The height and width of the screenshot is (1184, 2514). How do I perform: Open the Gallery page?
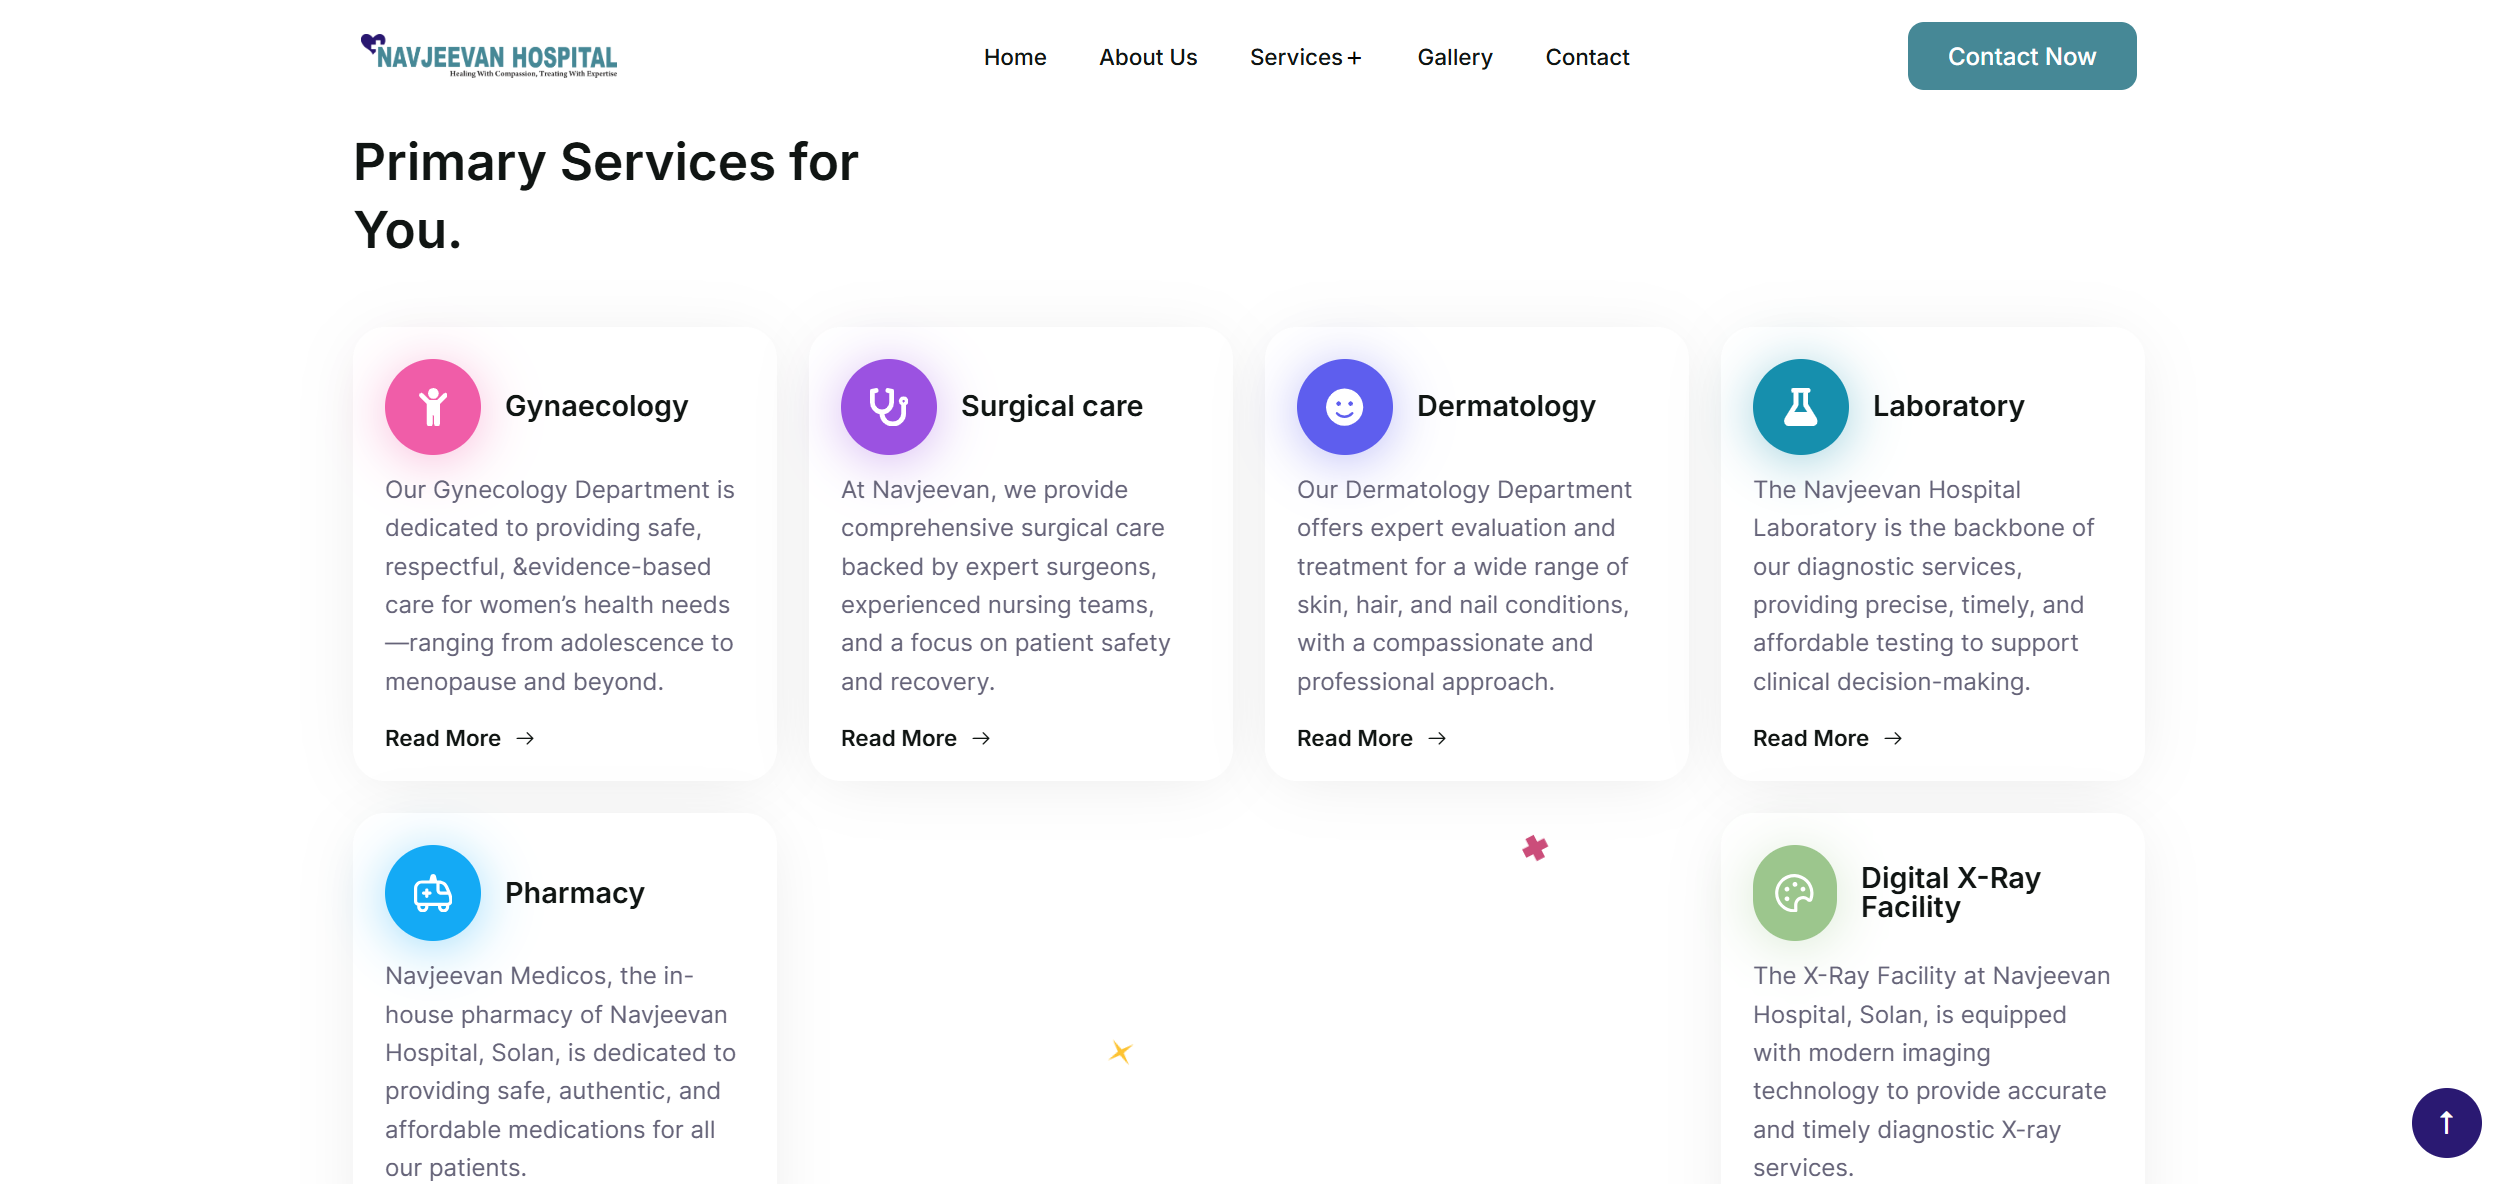[x=1454, y=58]
